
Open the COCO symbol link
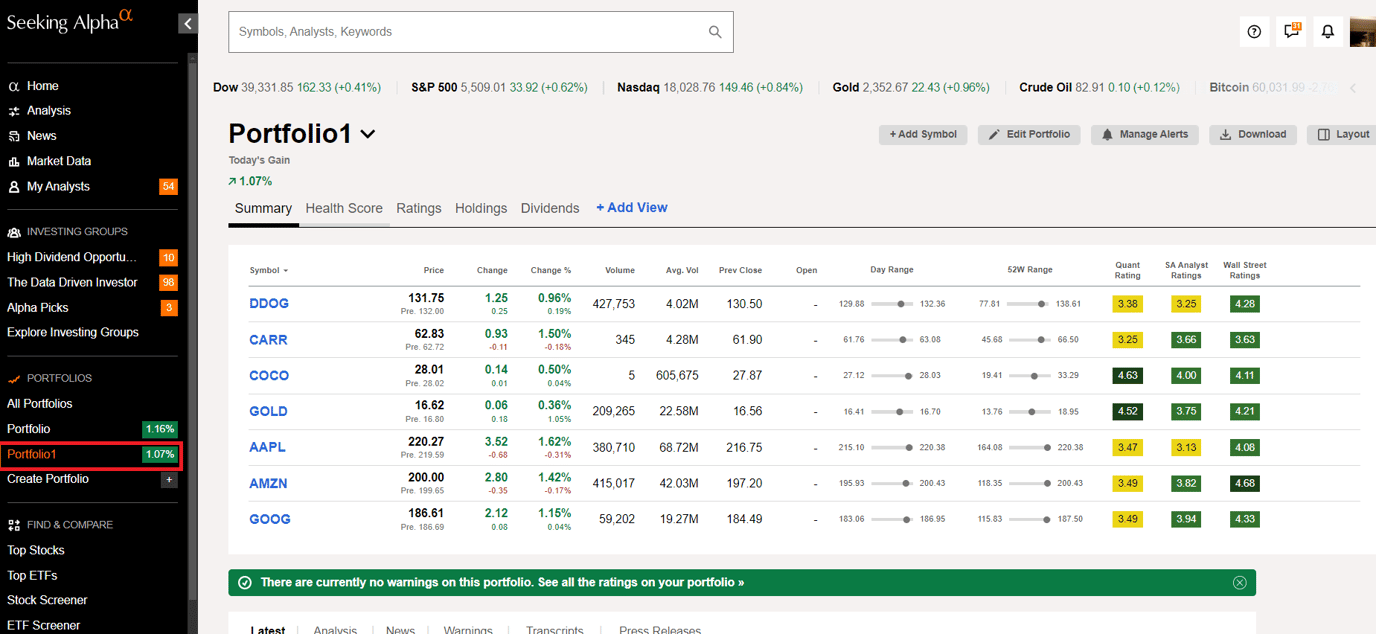coord(269,376)
